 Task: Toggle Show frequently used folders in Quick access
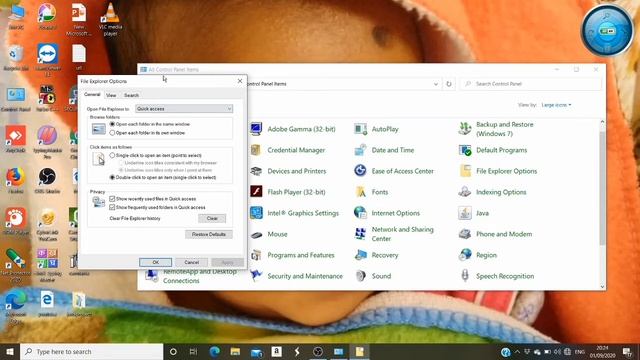click(112, 207)
